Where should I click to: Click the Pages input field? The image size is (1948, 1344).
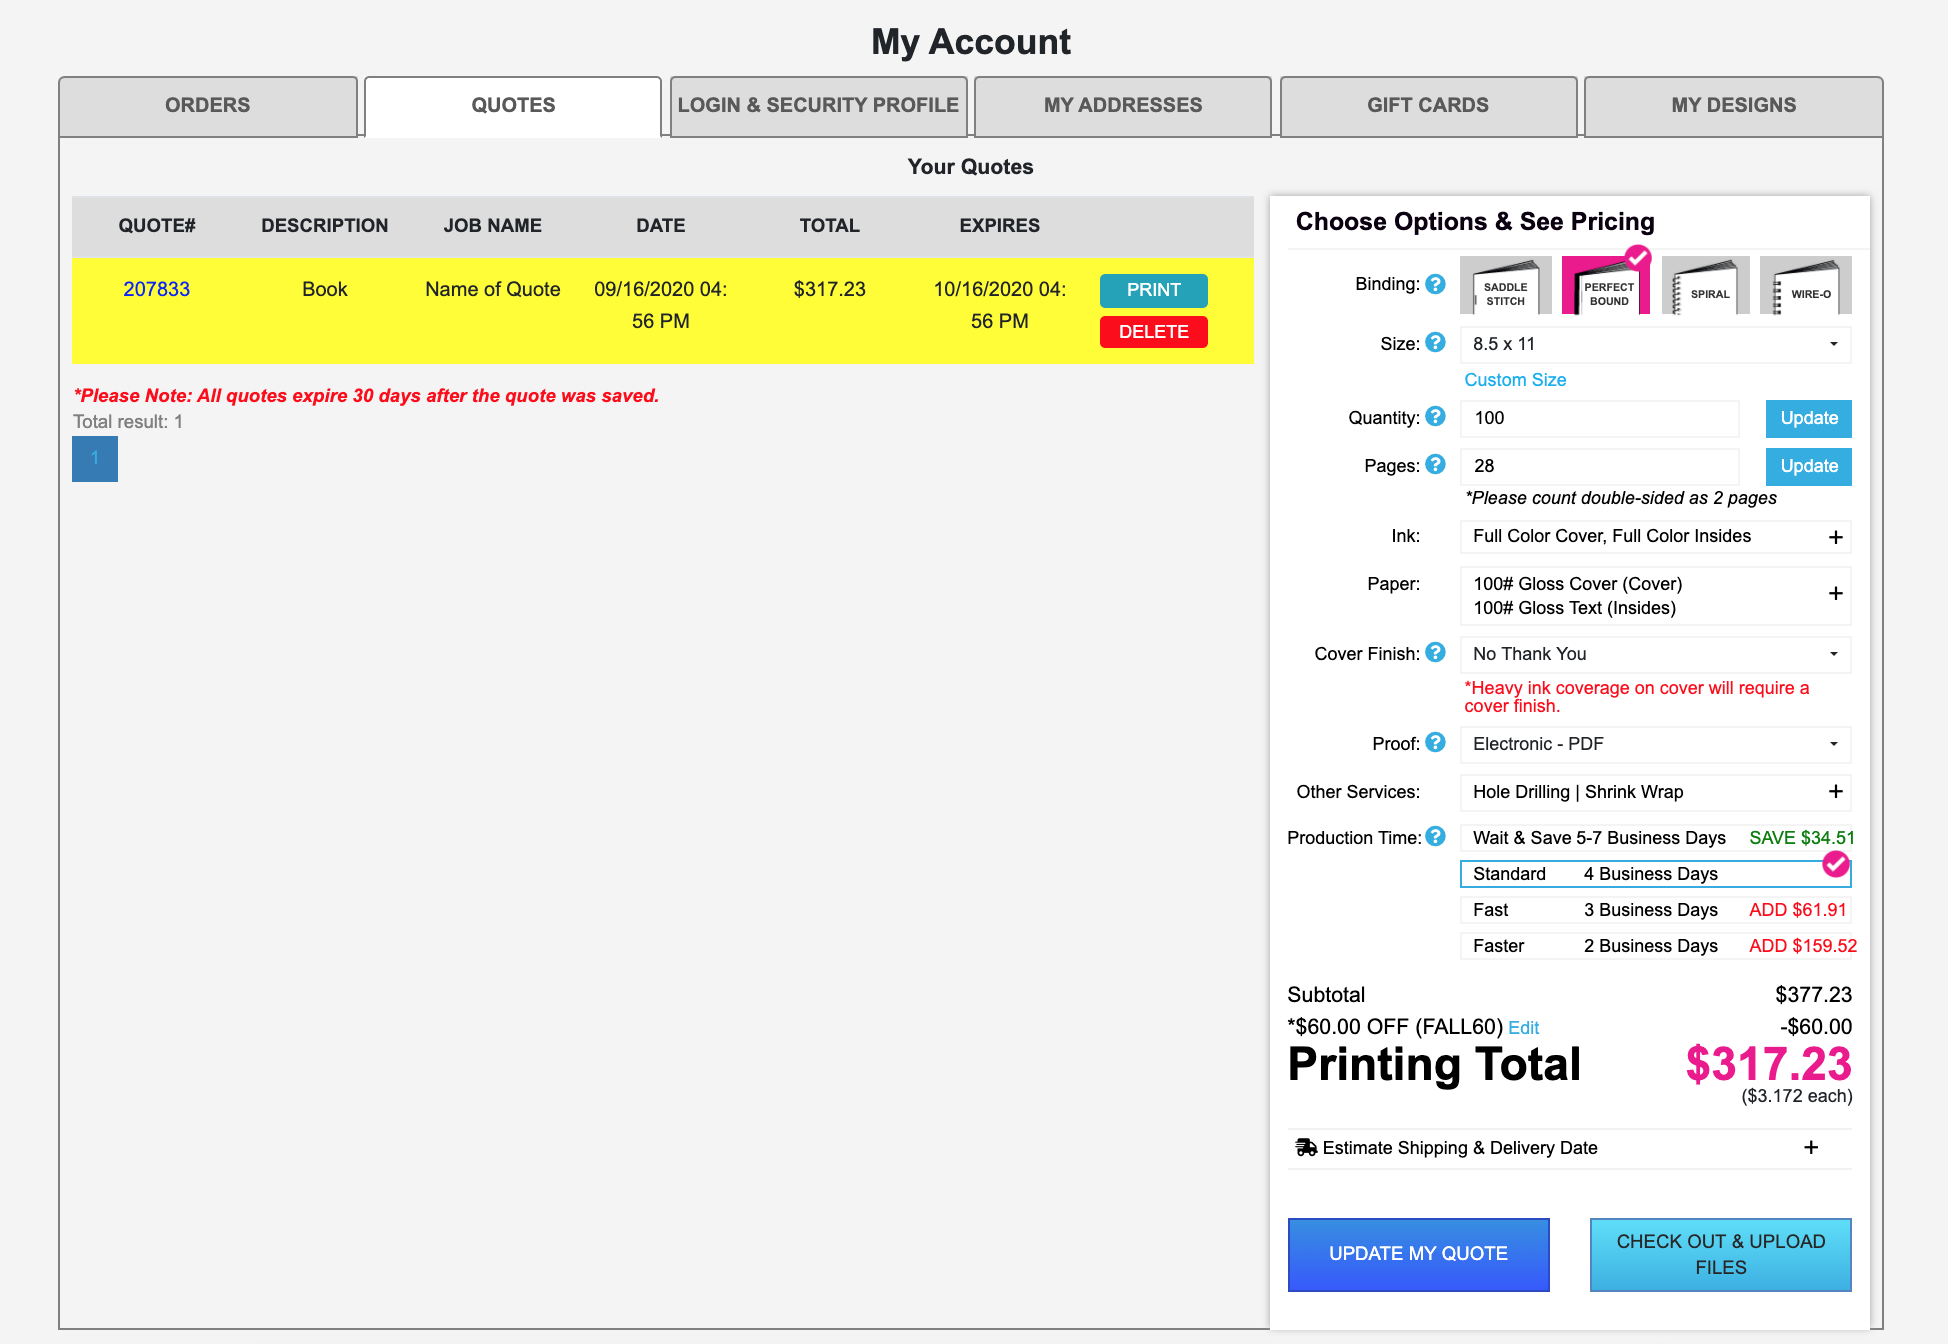coord(1599,466)
